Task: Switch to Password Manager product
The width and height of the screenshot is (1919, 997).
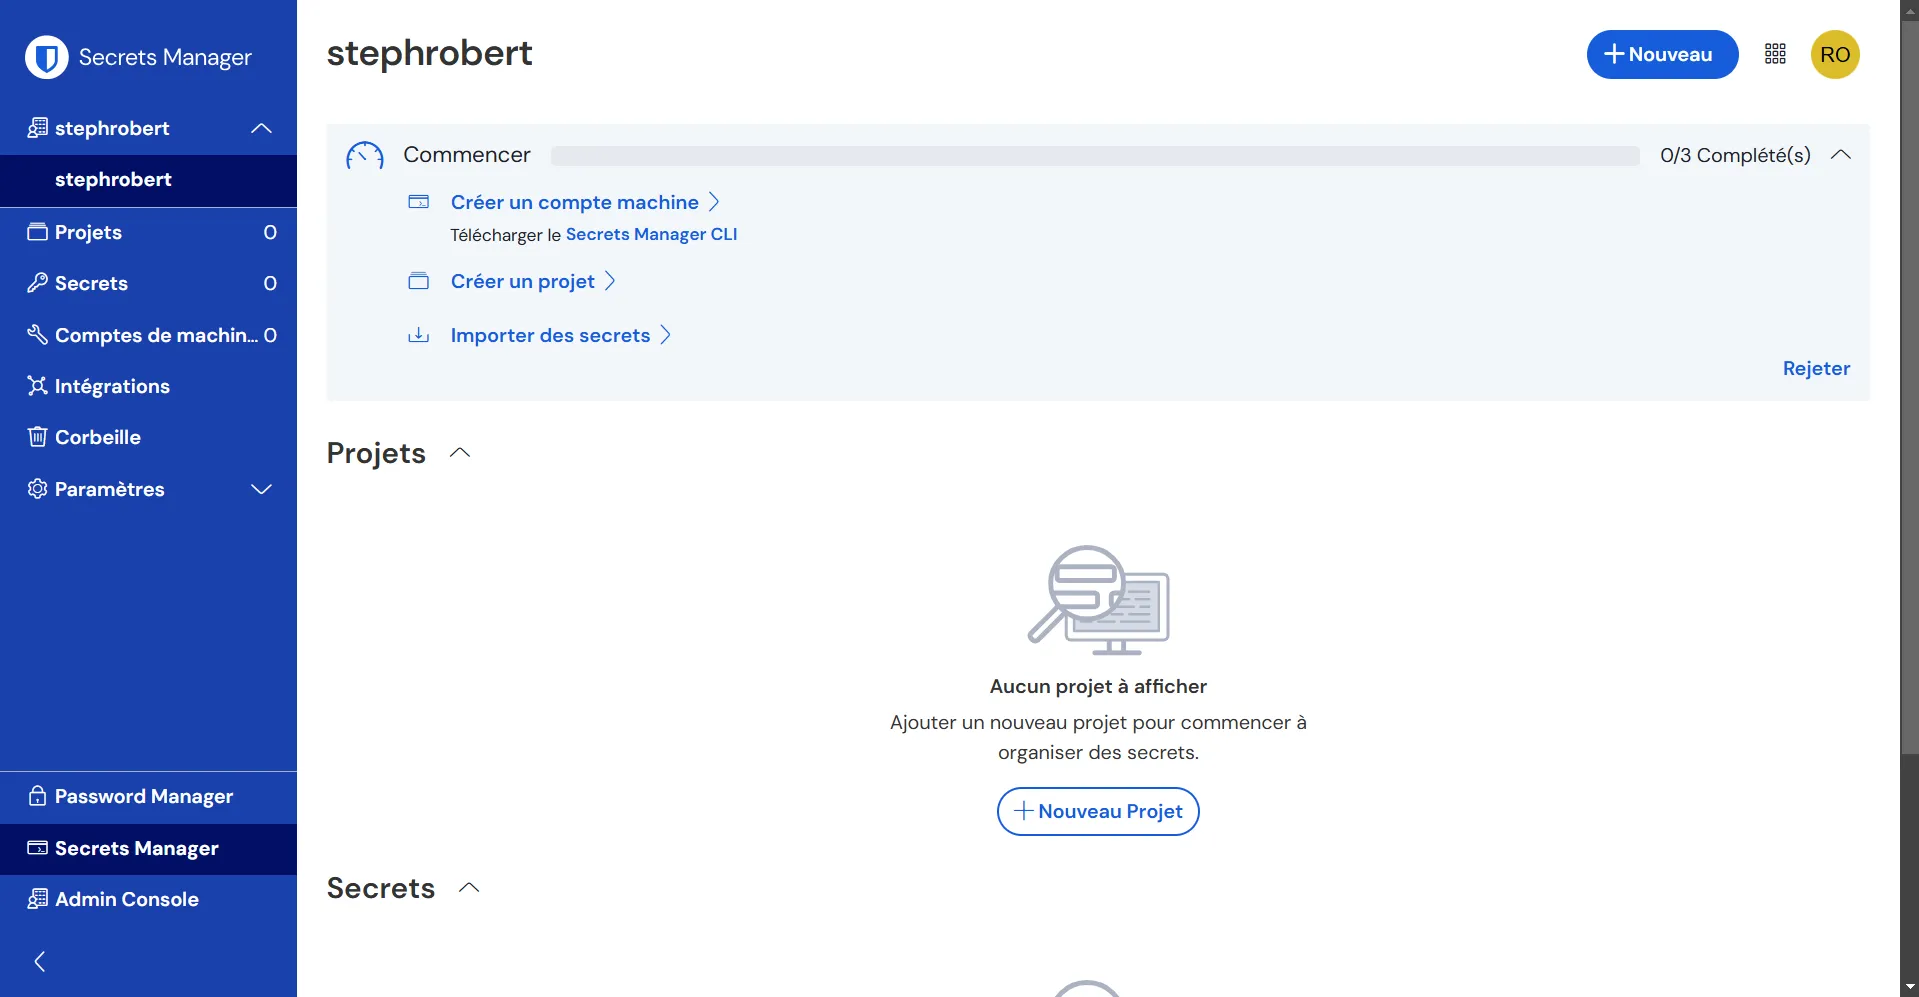Action: [x=144, y=797]
